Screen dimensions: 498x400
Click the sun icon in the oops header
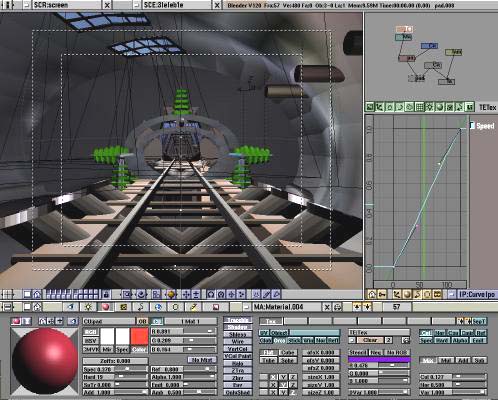[x=429, y=107]
